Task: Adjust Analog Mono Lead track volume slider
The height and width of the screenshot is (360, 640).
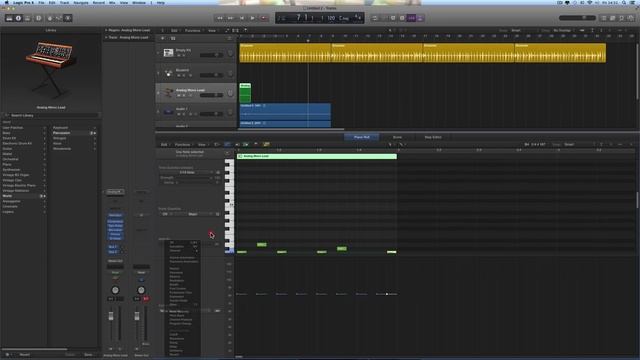Action: 211,95
